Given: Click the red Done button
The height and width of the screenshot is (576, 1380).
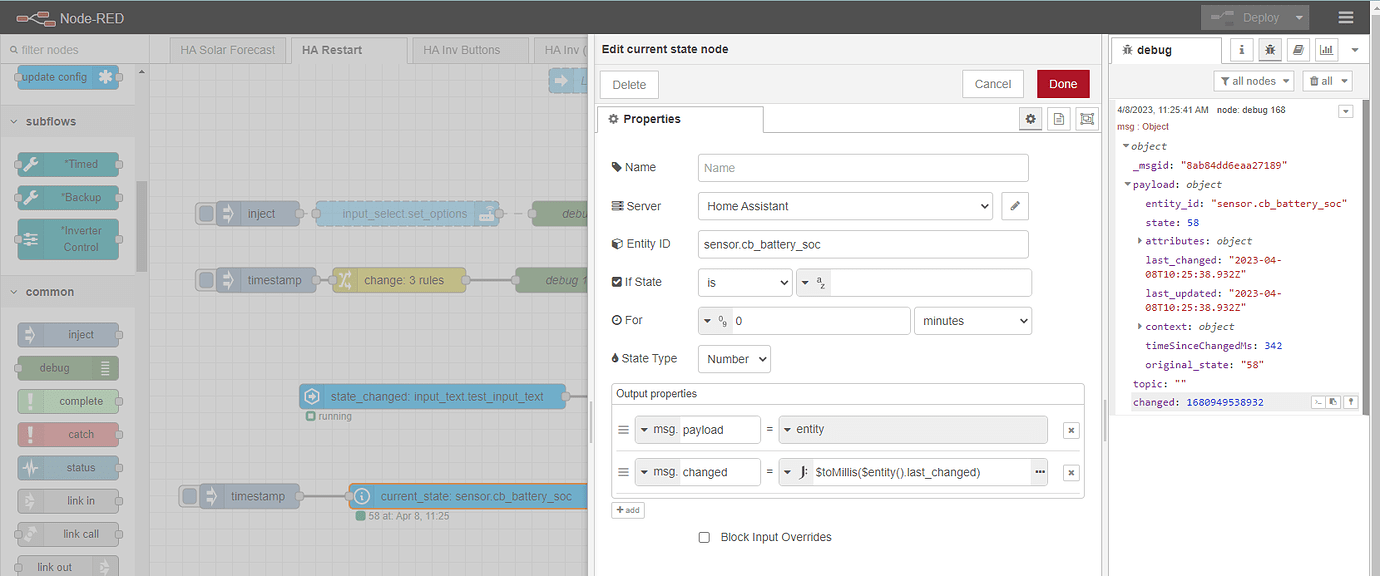Looking at the screenshot, I should pos(1063,84).
